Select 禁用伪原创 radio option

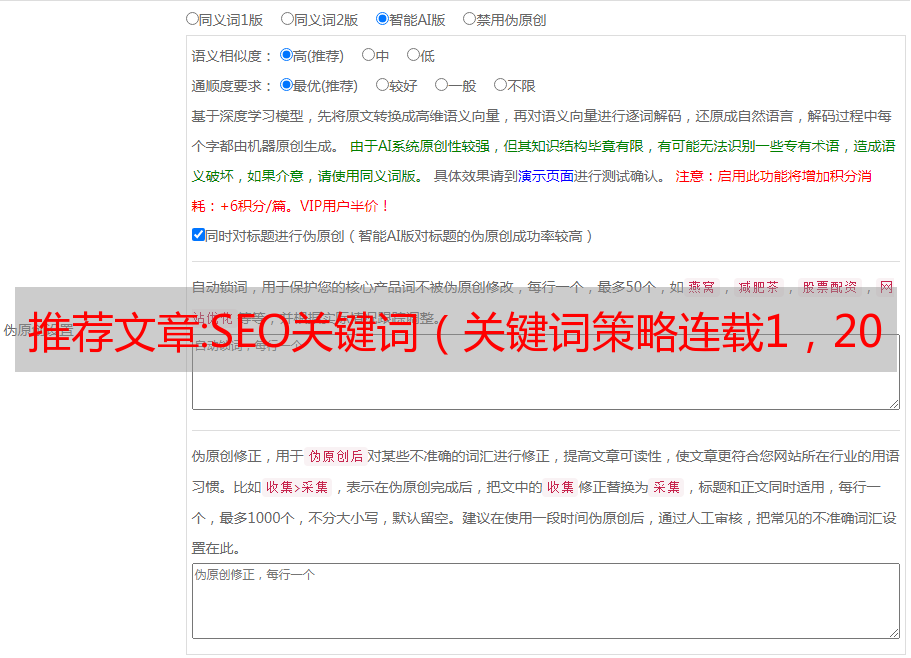(x=469, y=19)
